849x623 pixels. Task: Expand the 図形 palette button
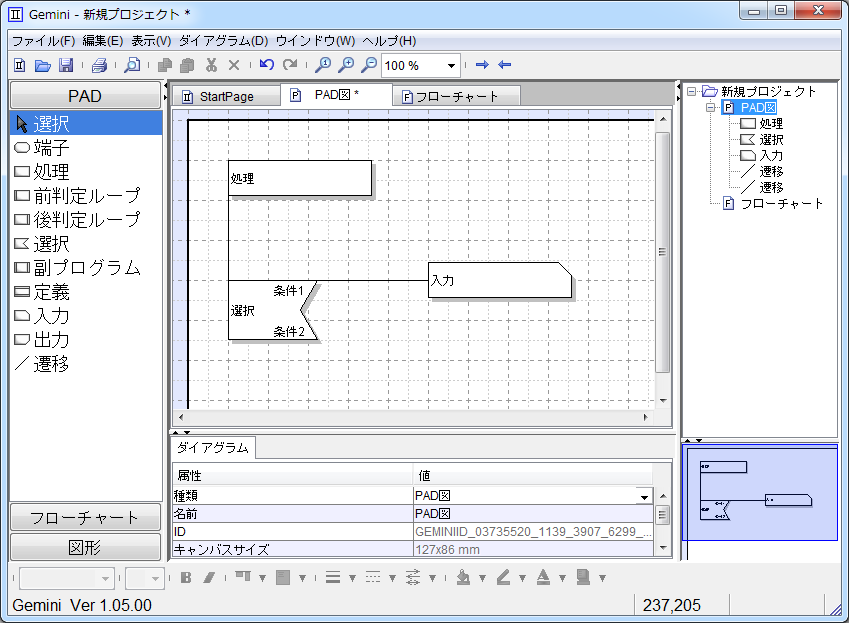click(85, 547)
